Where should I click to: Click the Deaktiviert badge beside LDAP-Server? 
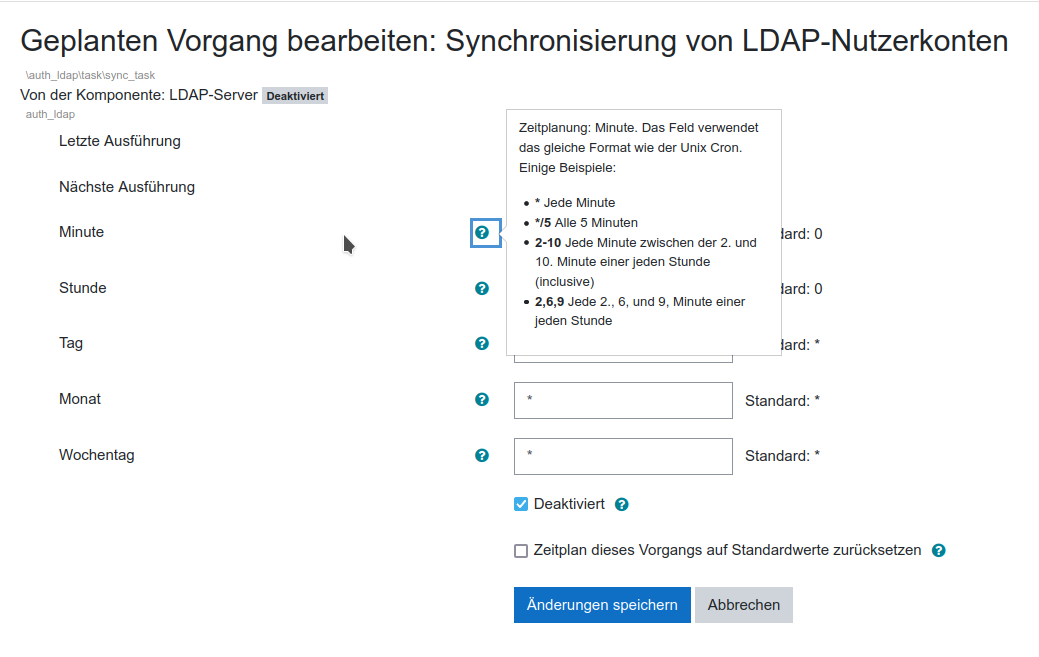pyautogui.click(x=295, y=96)
